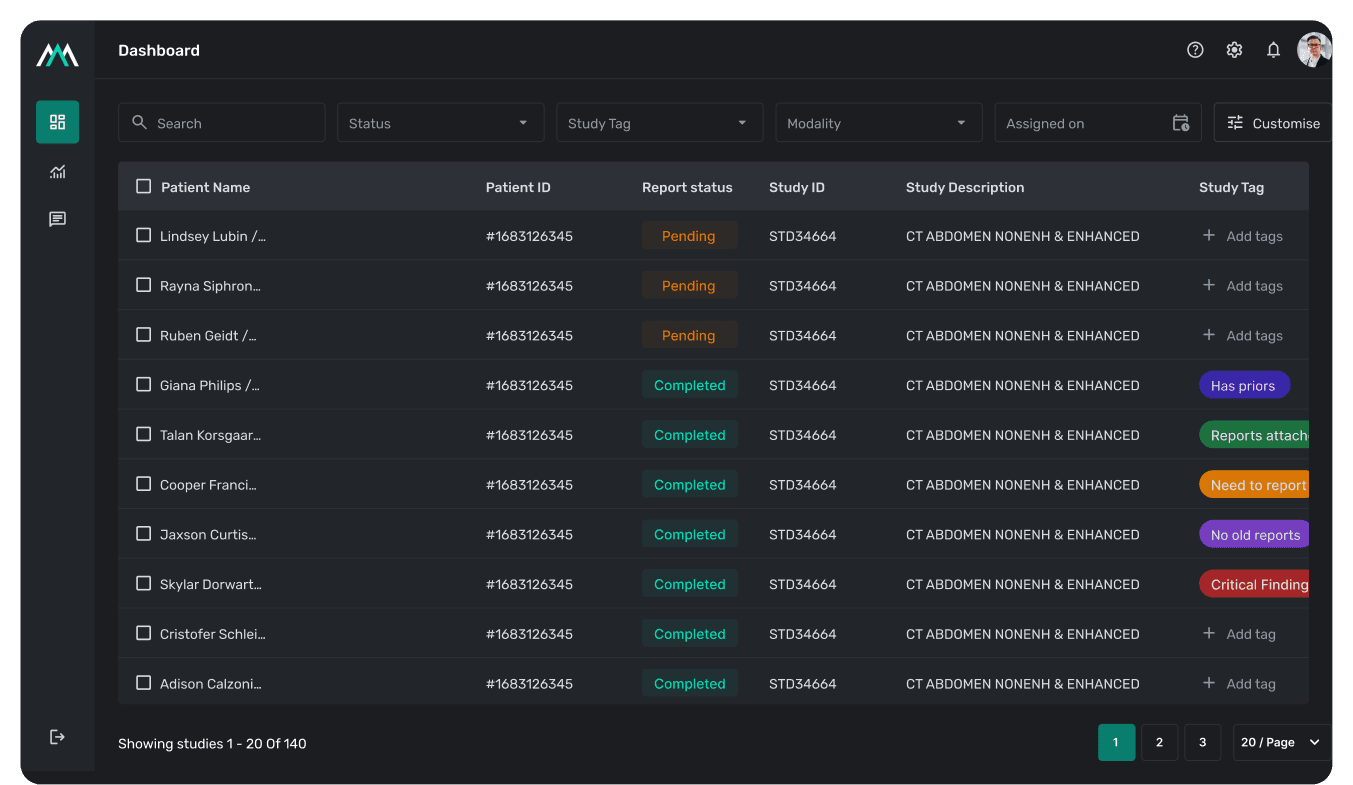This screenshot has height=785, width=1353.
Task: Open the Status filter dropdown
Action: click(x=440, y=122)
